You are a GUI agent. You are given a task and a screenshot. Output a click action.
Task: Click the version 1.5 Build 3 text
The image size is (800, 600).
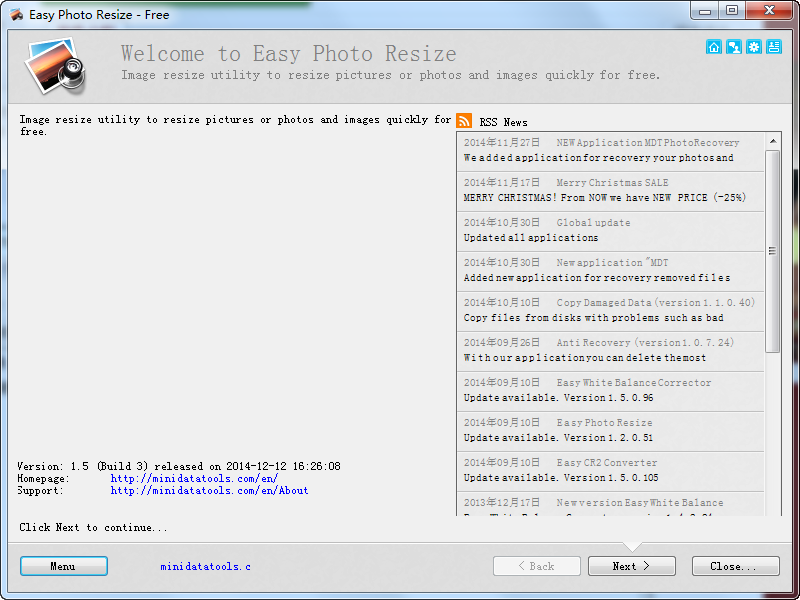tap(179, 466)
